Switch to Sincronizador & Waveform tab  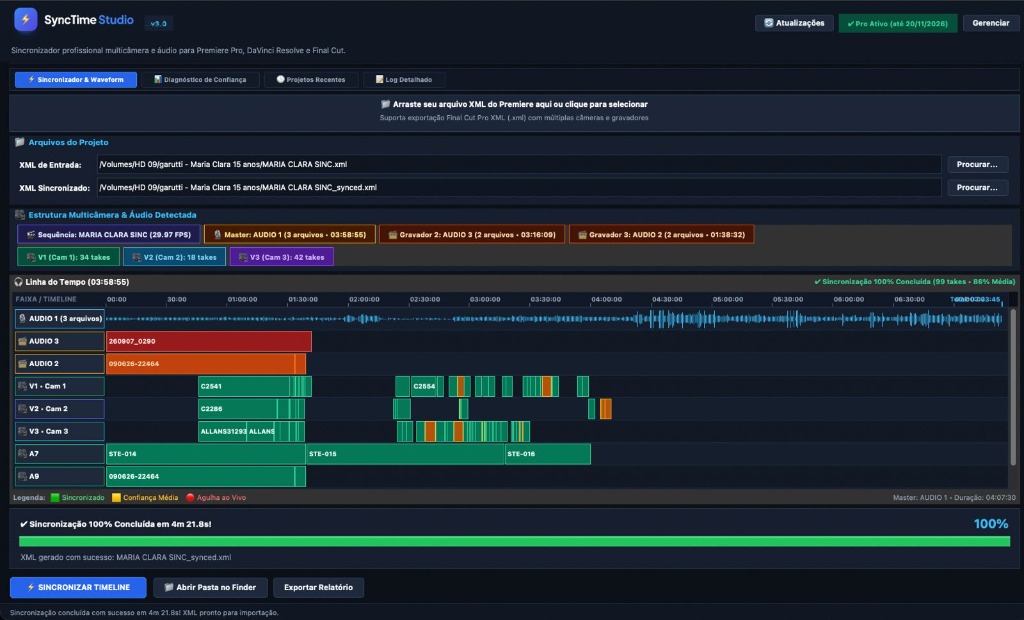coord(76,80)
